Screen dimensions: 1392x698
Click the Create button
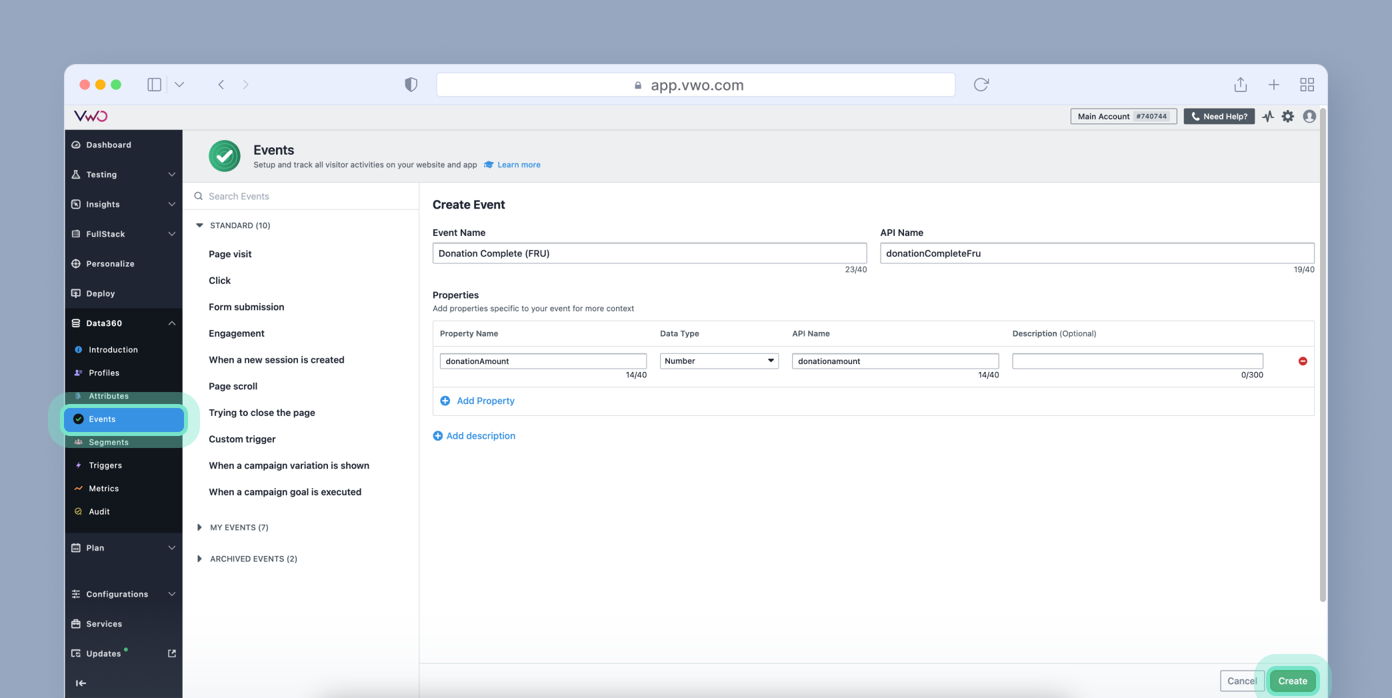(1292, 680)
